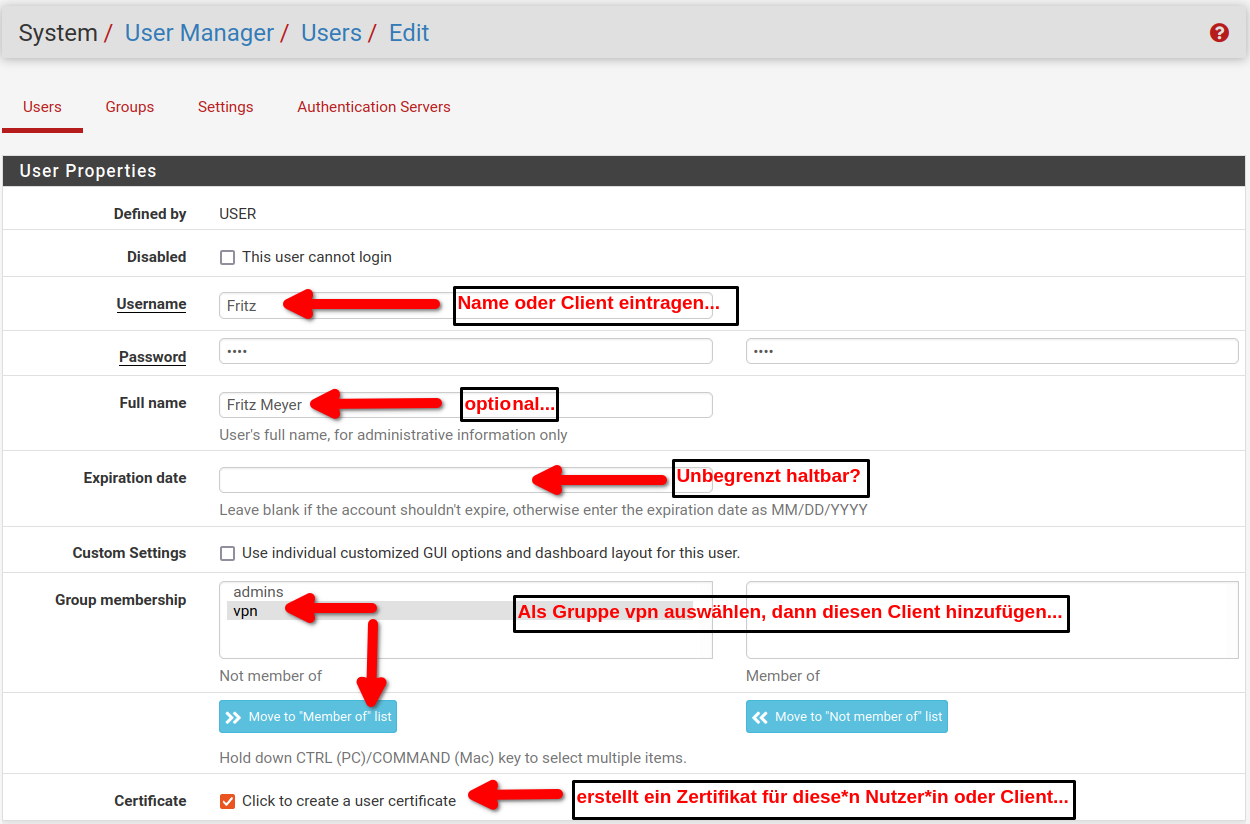Viewport: 1250px width, 824px height.
Task: Click the password confirmation field
Action: (992, 351)
